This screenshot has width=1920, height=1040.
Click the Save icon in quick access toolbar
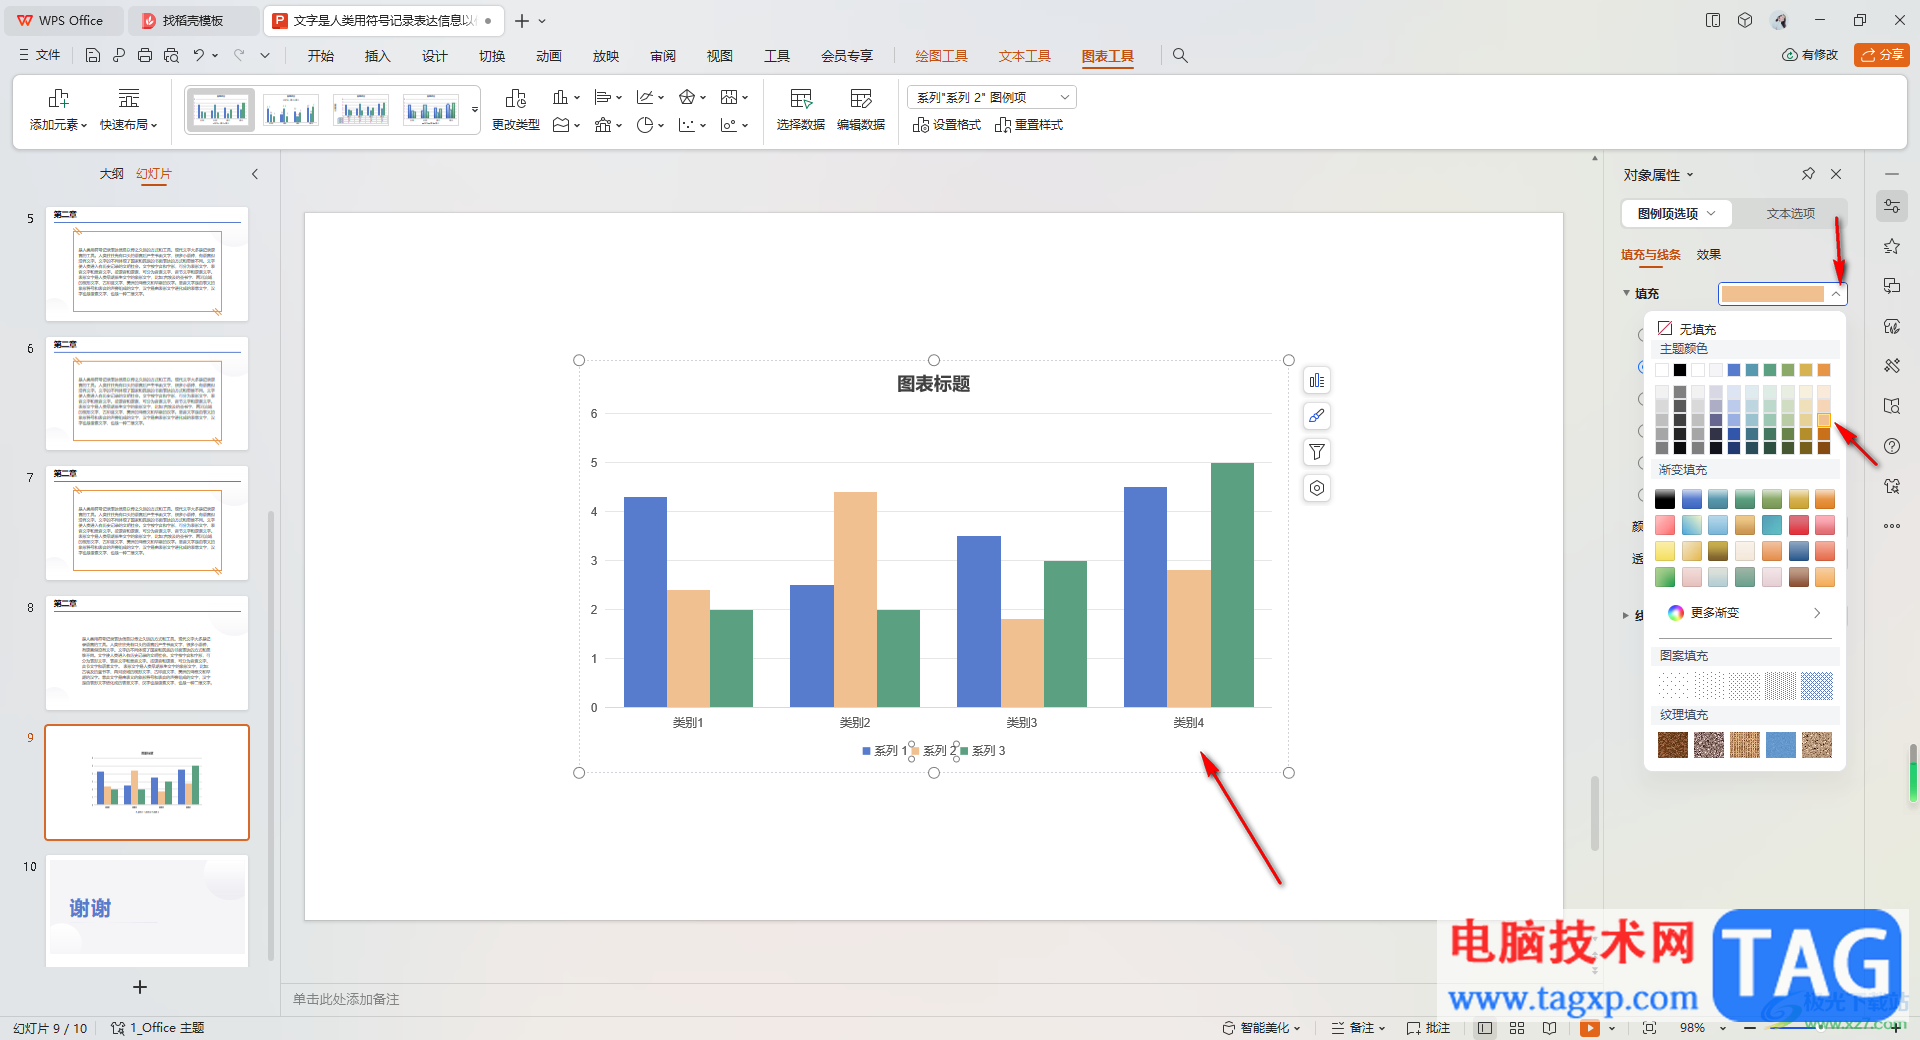(93, 56)
